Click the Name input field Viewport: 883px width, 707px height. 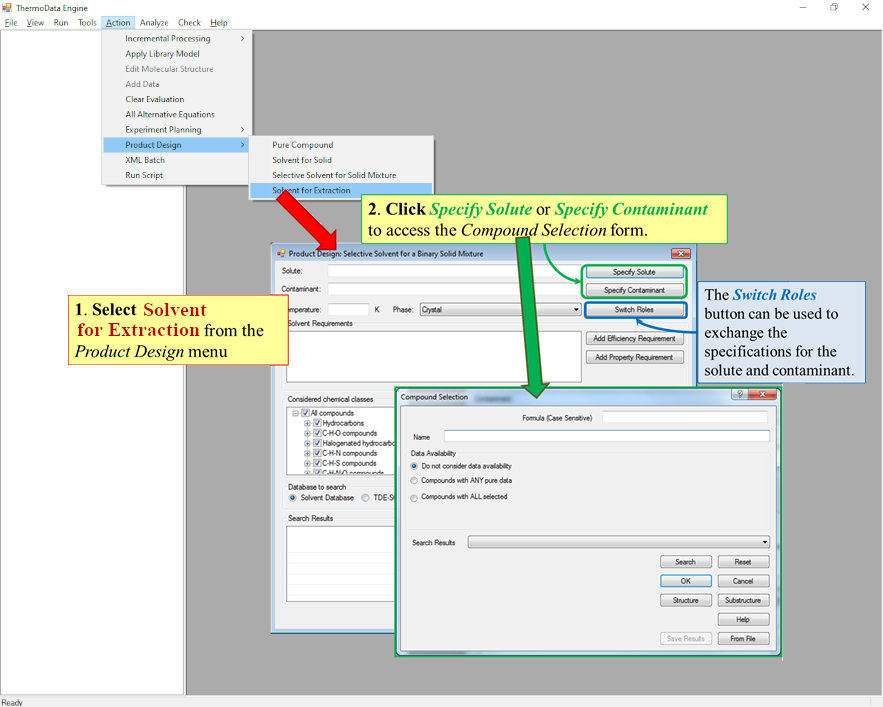[607, 436]
